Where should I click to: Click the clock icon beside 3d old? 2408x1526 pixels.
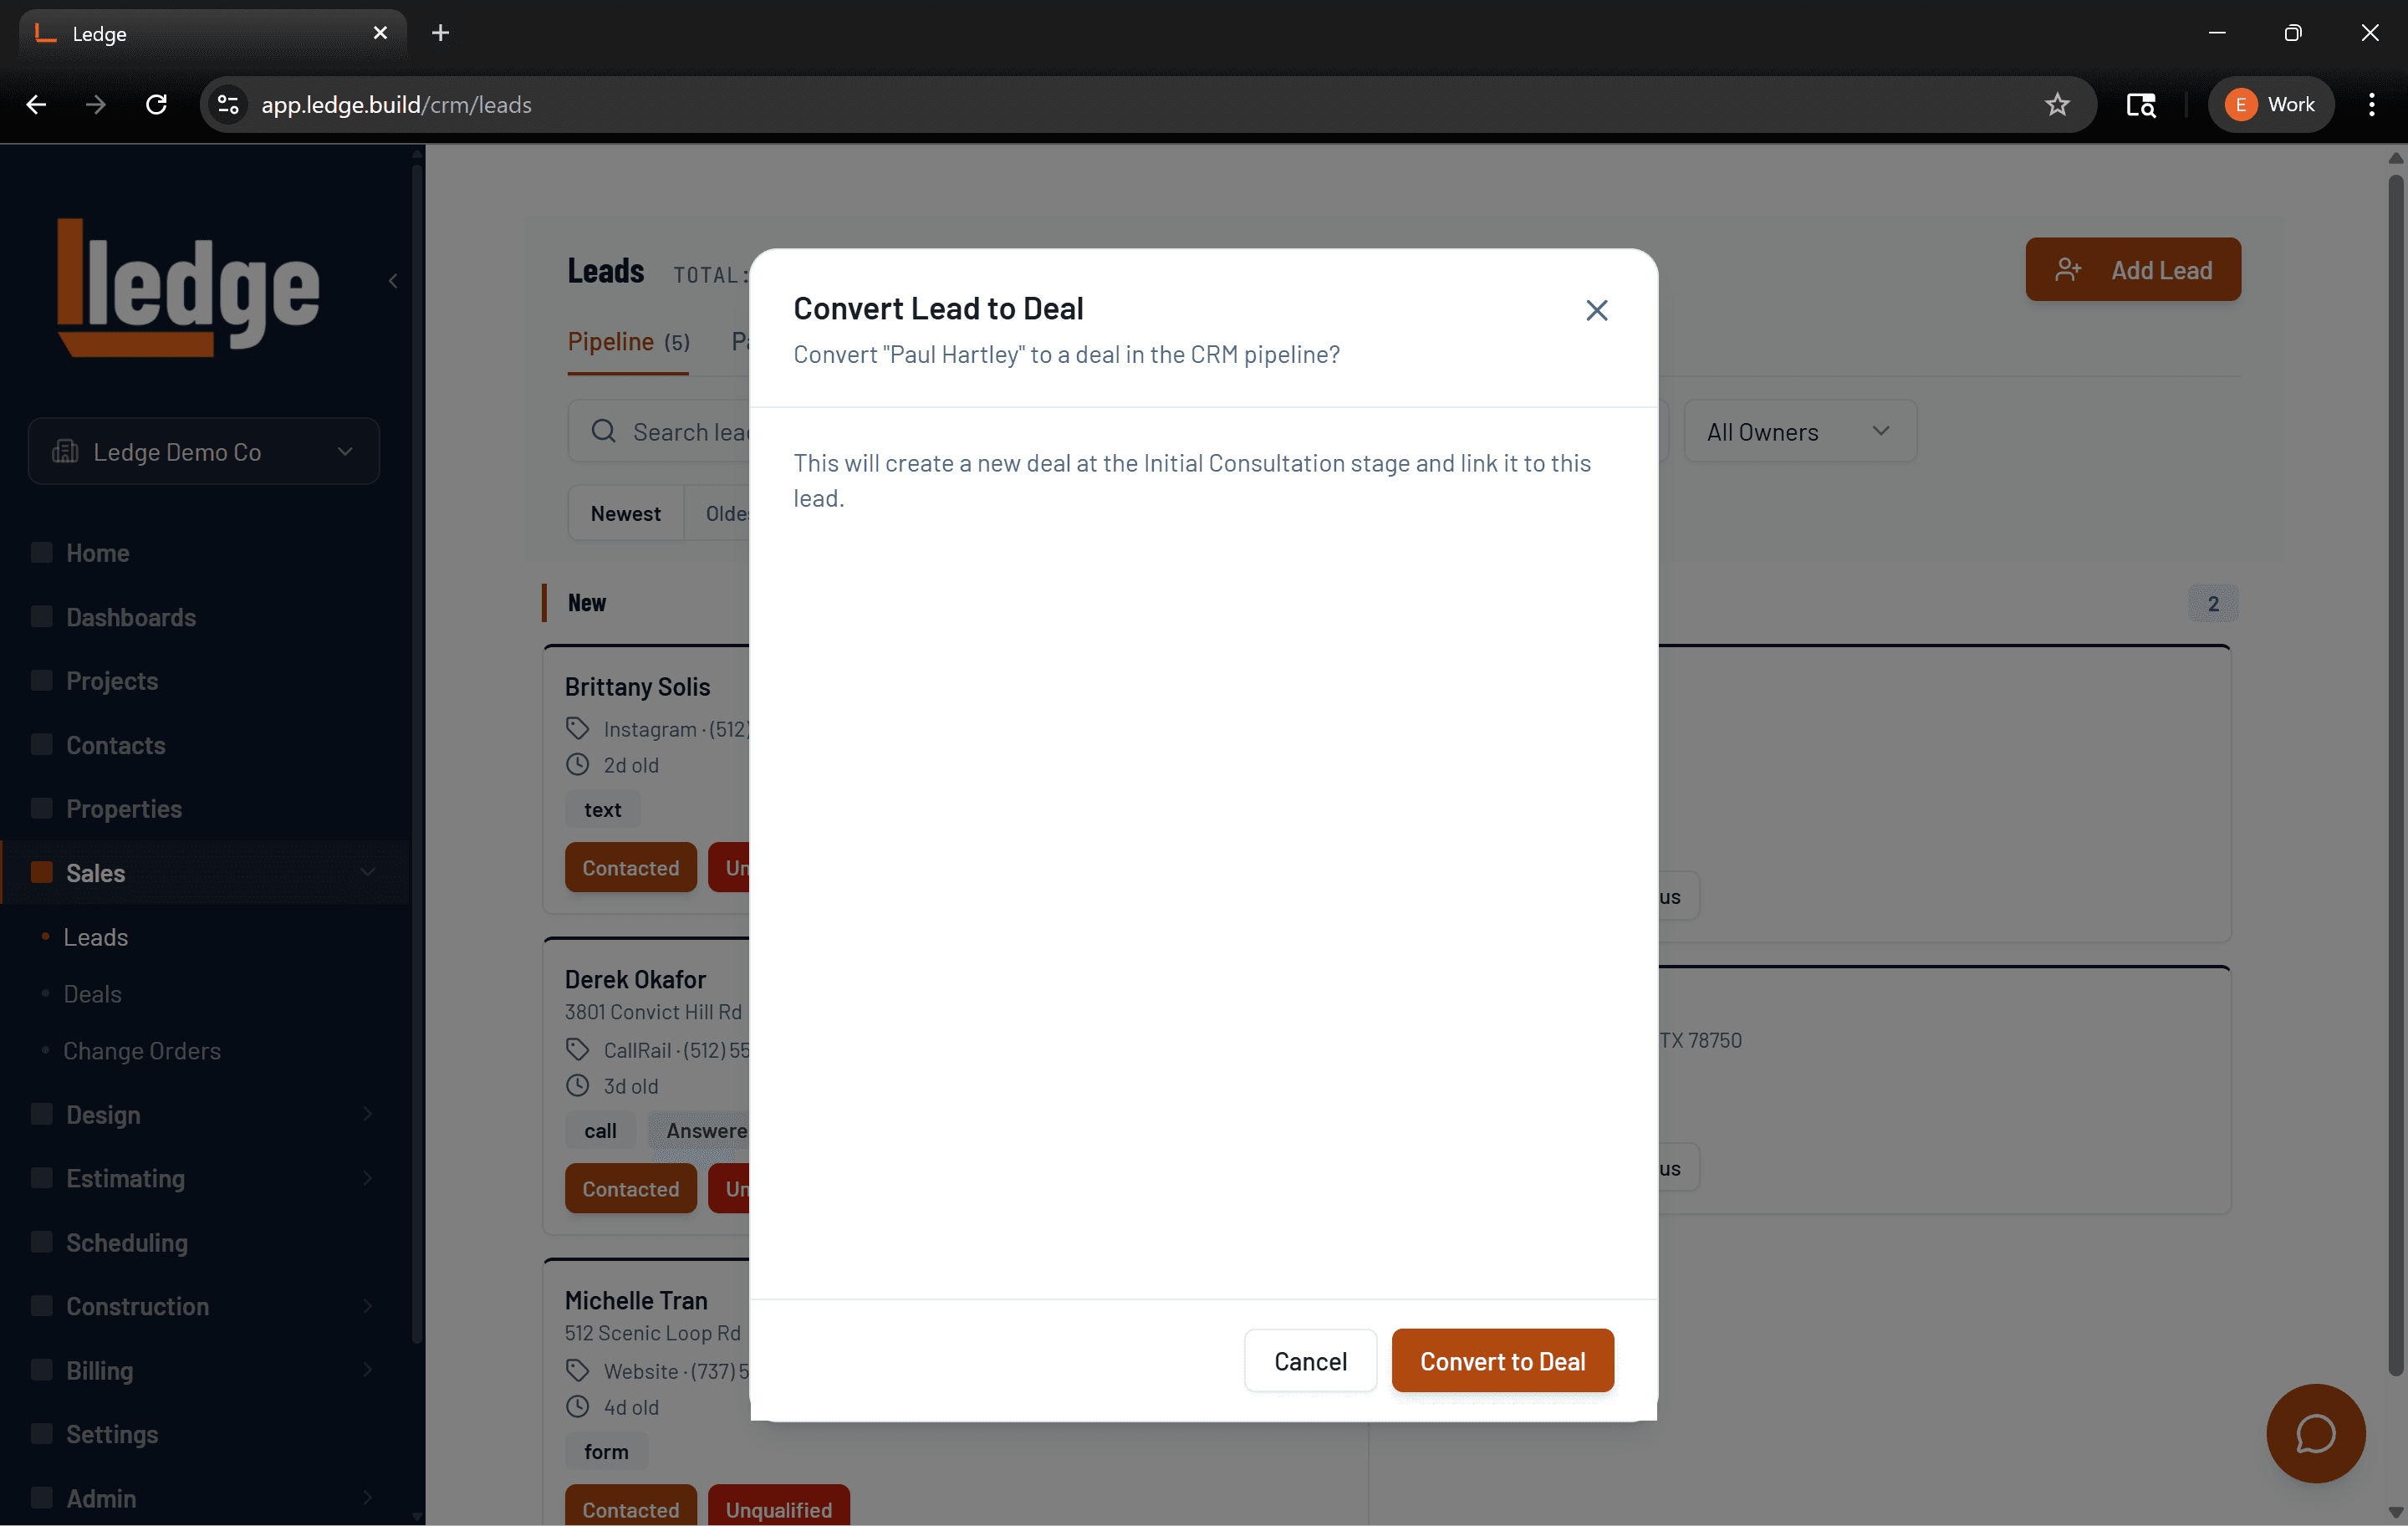[578, 1085]
